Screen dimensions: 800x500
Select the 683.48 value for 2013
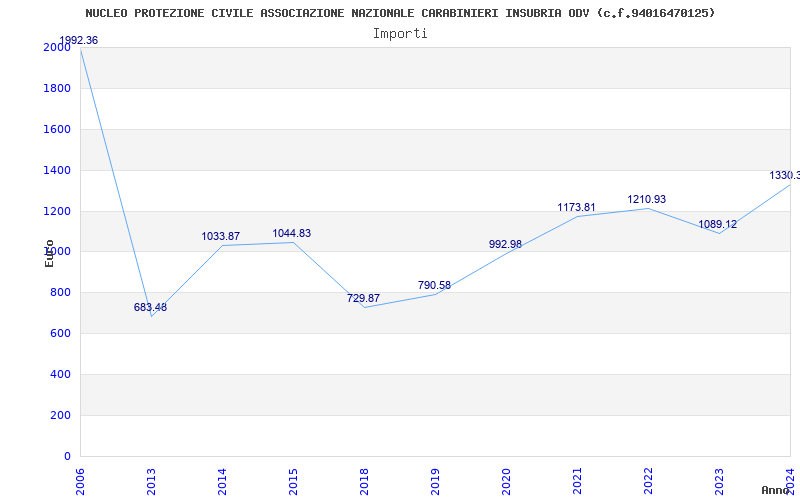(150, 307)
